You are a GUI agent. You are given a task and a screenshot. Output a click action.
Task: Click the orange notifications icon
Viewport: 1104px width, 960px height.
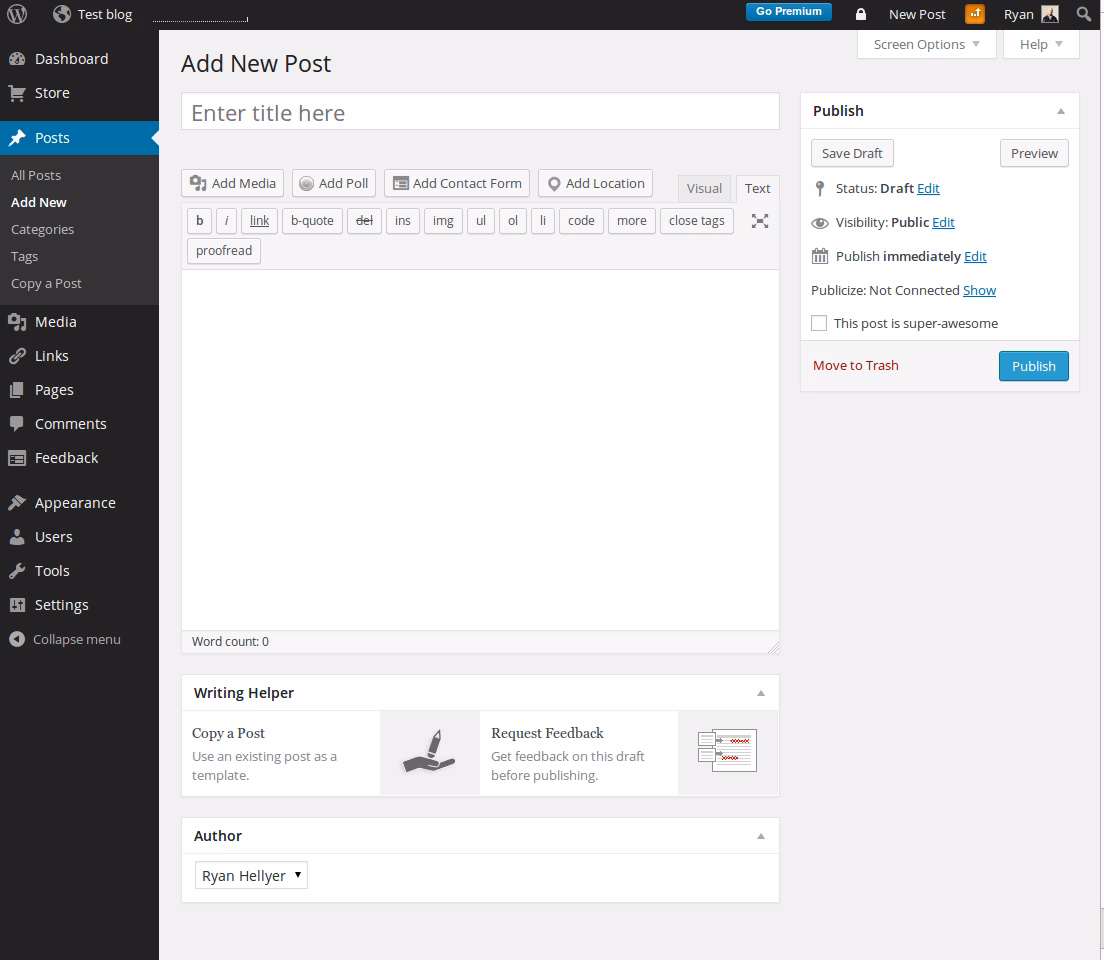tap(974, 14)
